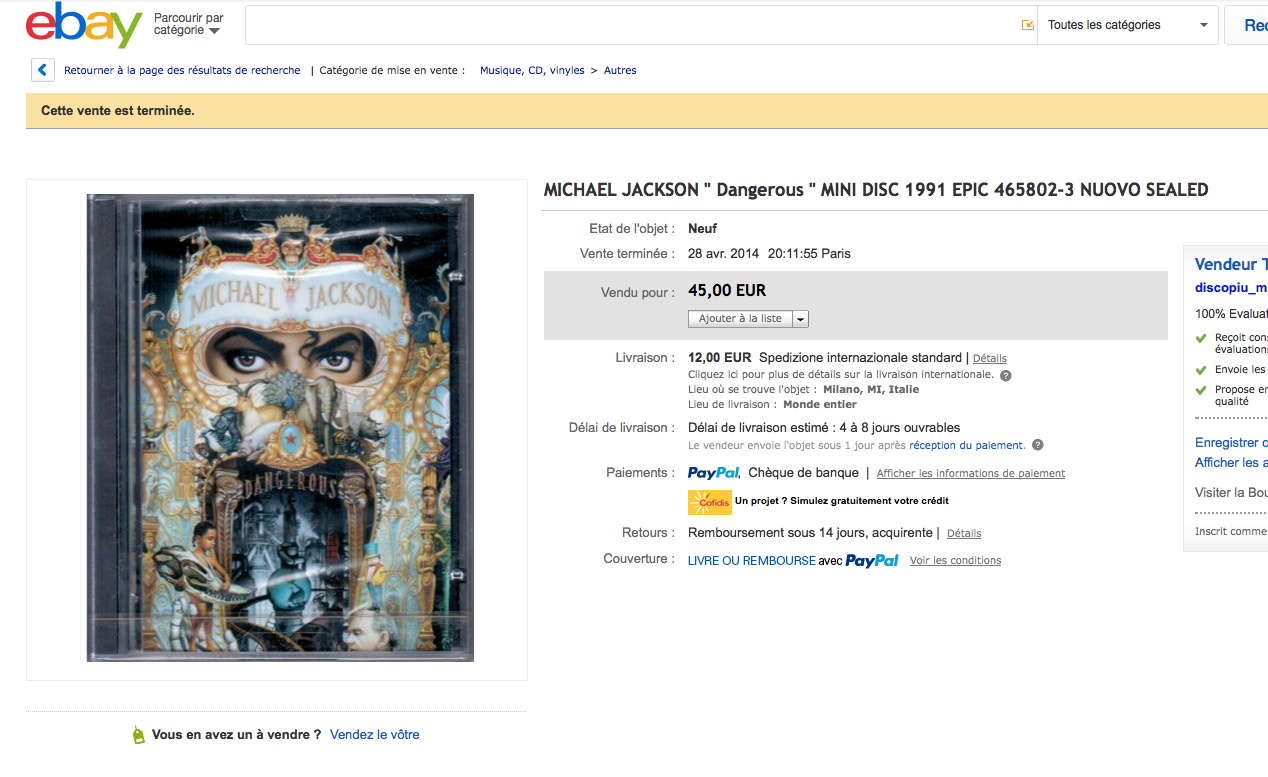This screenshot has width=1268, height=777.
Task: Click Afficher les informations de paiement
Action: [x=971, y=473]
